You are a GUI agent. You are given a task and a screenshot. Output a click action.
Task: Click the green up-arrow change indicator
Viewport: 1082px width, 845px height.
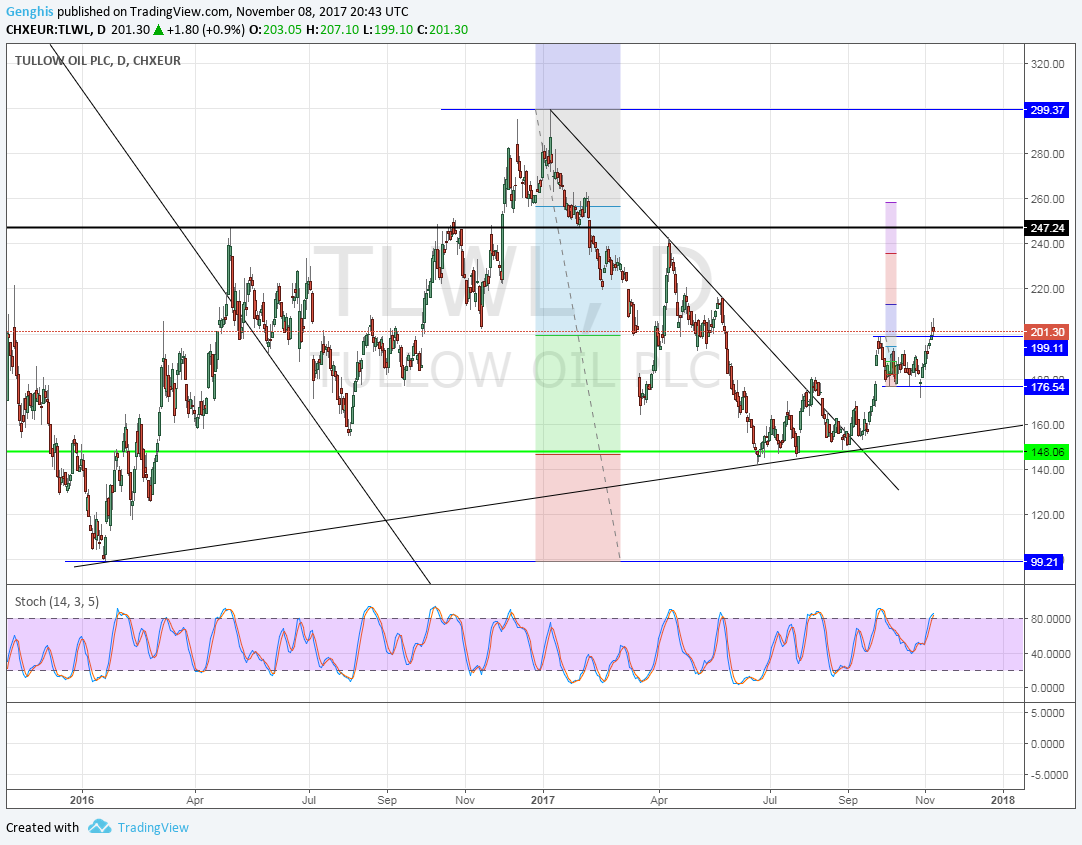tap(158, 30)
